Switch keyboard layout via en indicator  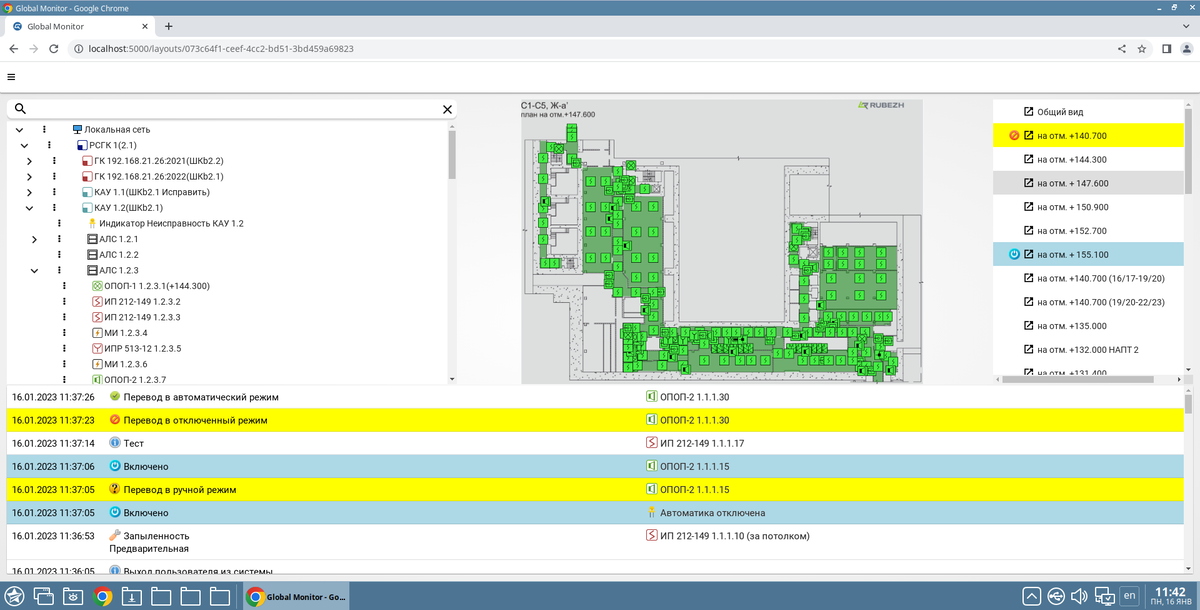click(1130, 596)
